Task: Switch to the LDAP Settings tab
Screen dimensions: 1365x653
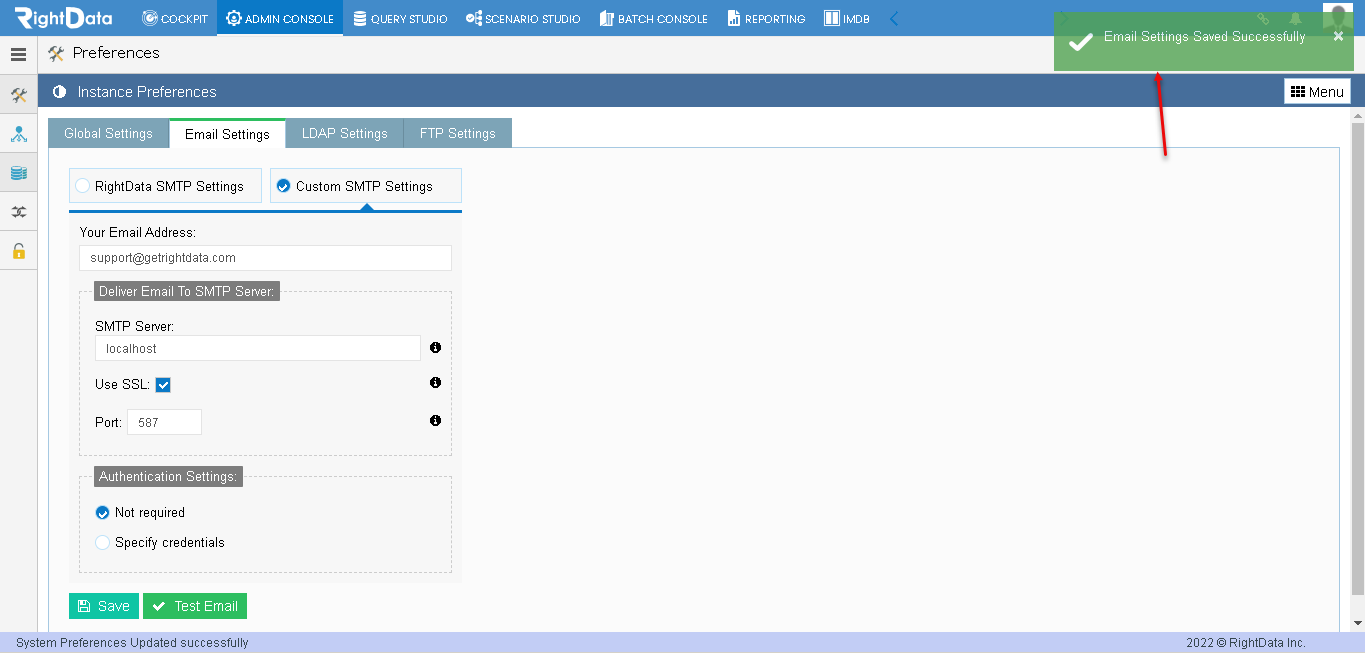Action: coord(344,133)
